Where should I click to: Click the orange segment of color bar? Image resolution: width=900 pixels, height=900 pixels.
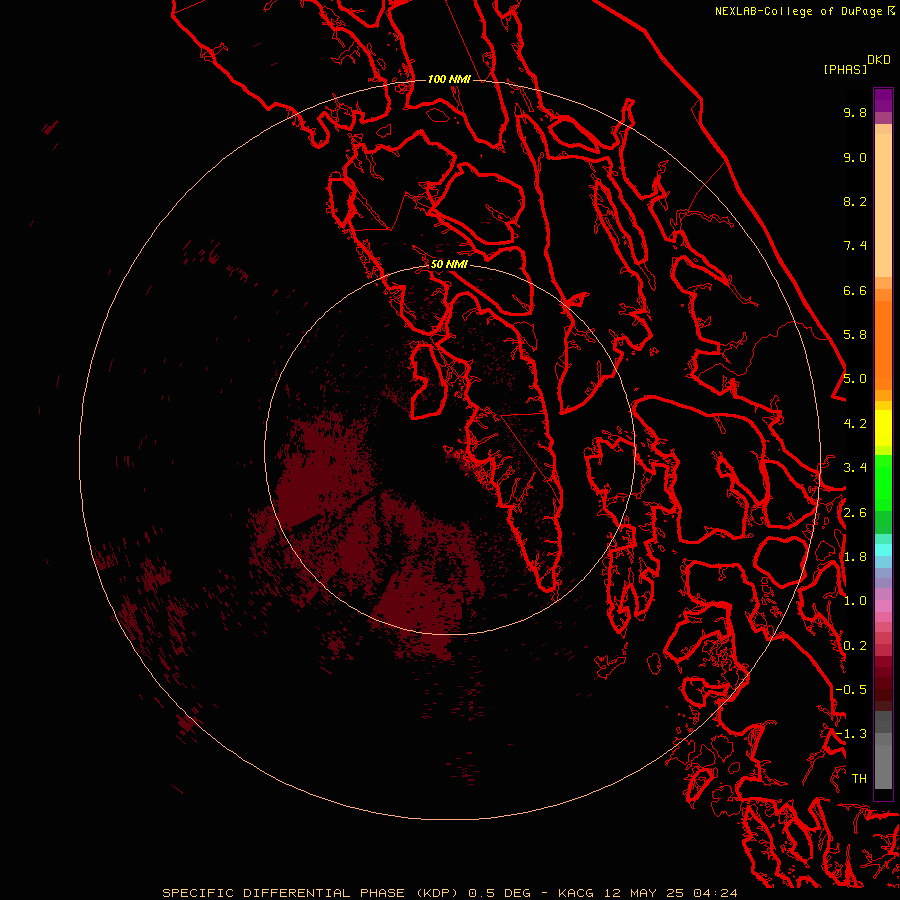pos(883,344)
